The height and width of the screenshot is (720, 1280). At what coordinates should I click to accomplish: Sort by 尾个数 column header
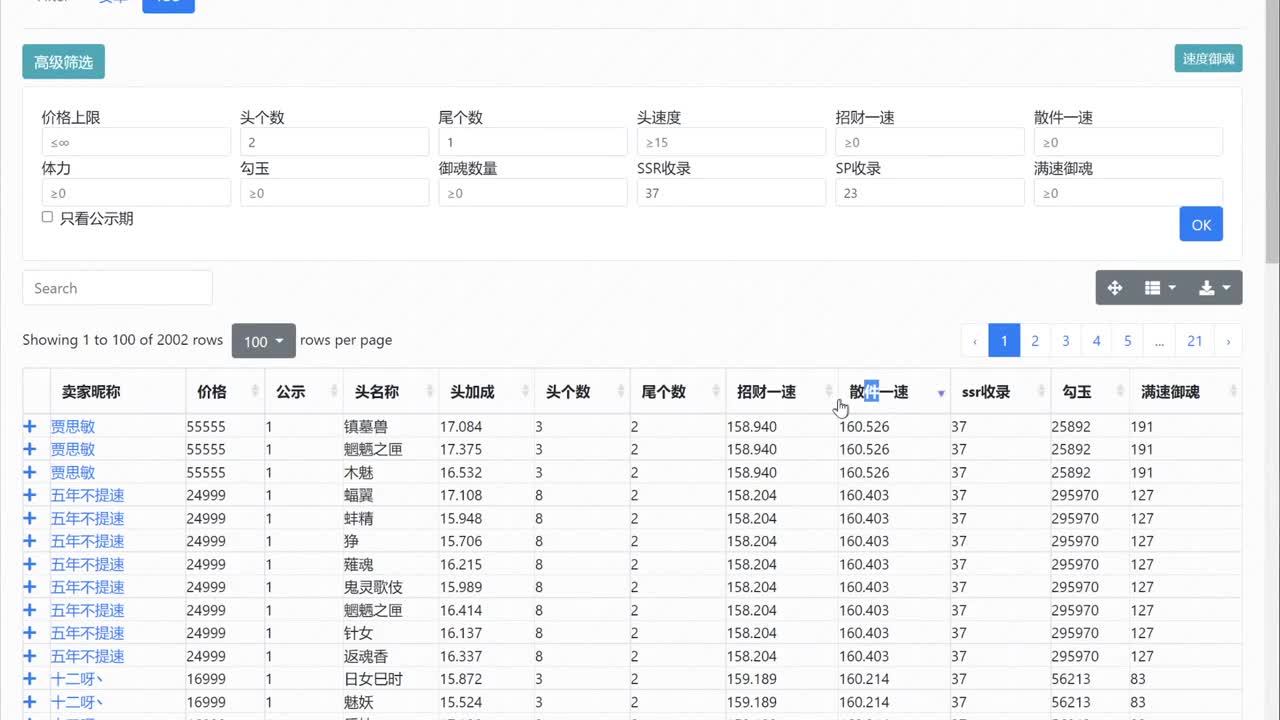coord(678,392)
